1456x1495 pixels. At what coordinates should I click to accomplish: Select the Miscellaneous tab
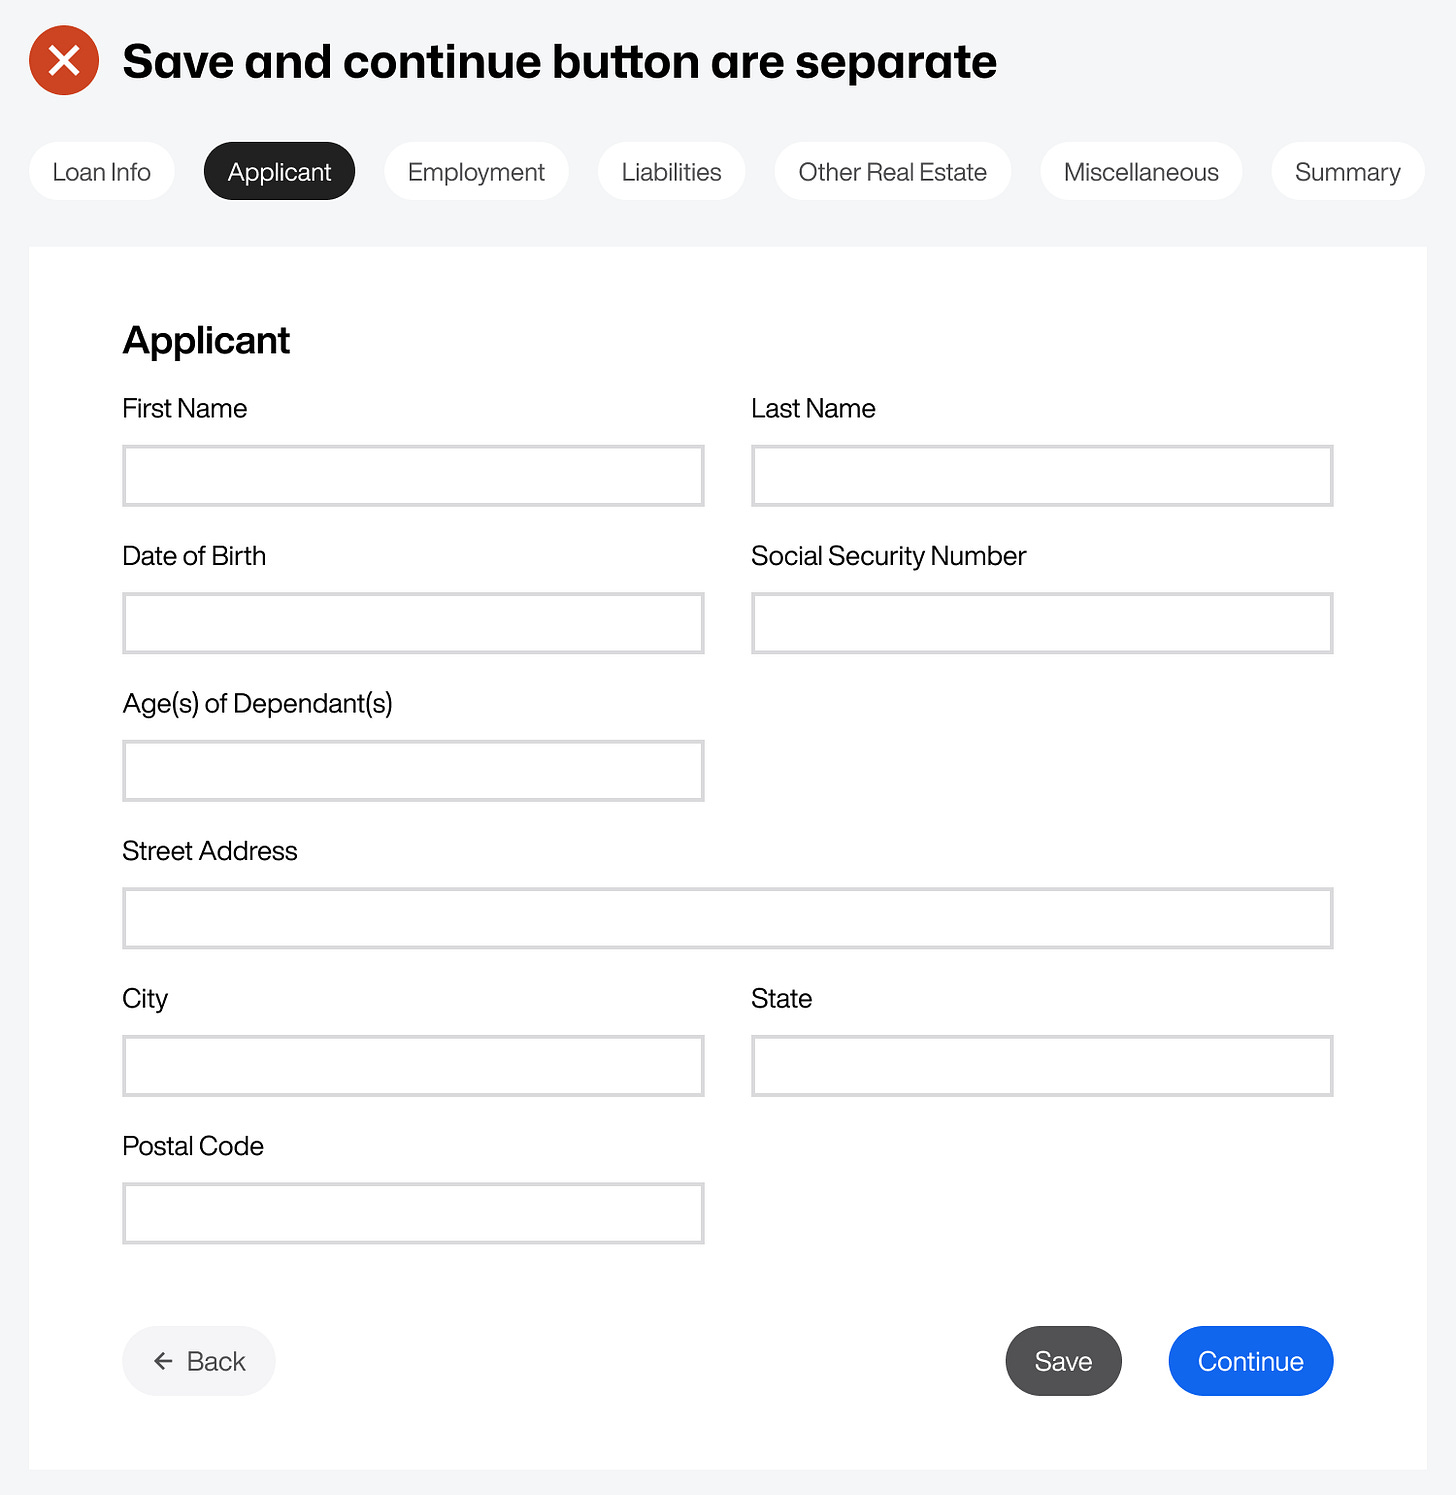(1141, 172)
